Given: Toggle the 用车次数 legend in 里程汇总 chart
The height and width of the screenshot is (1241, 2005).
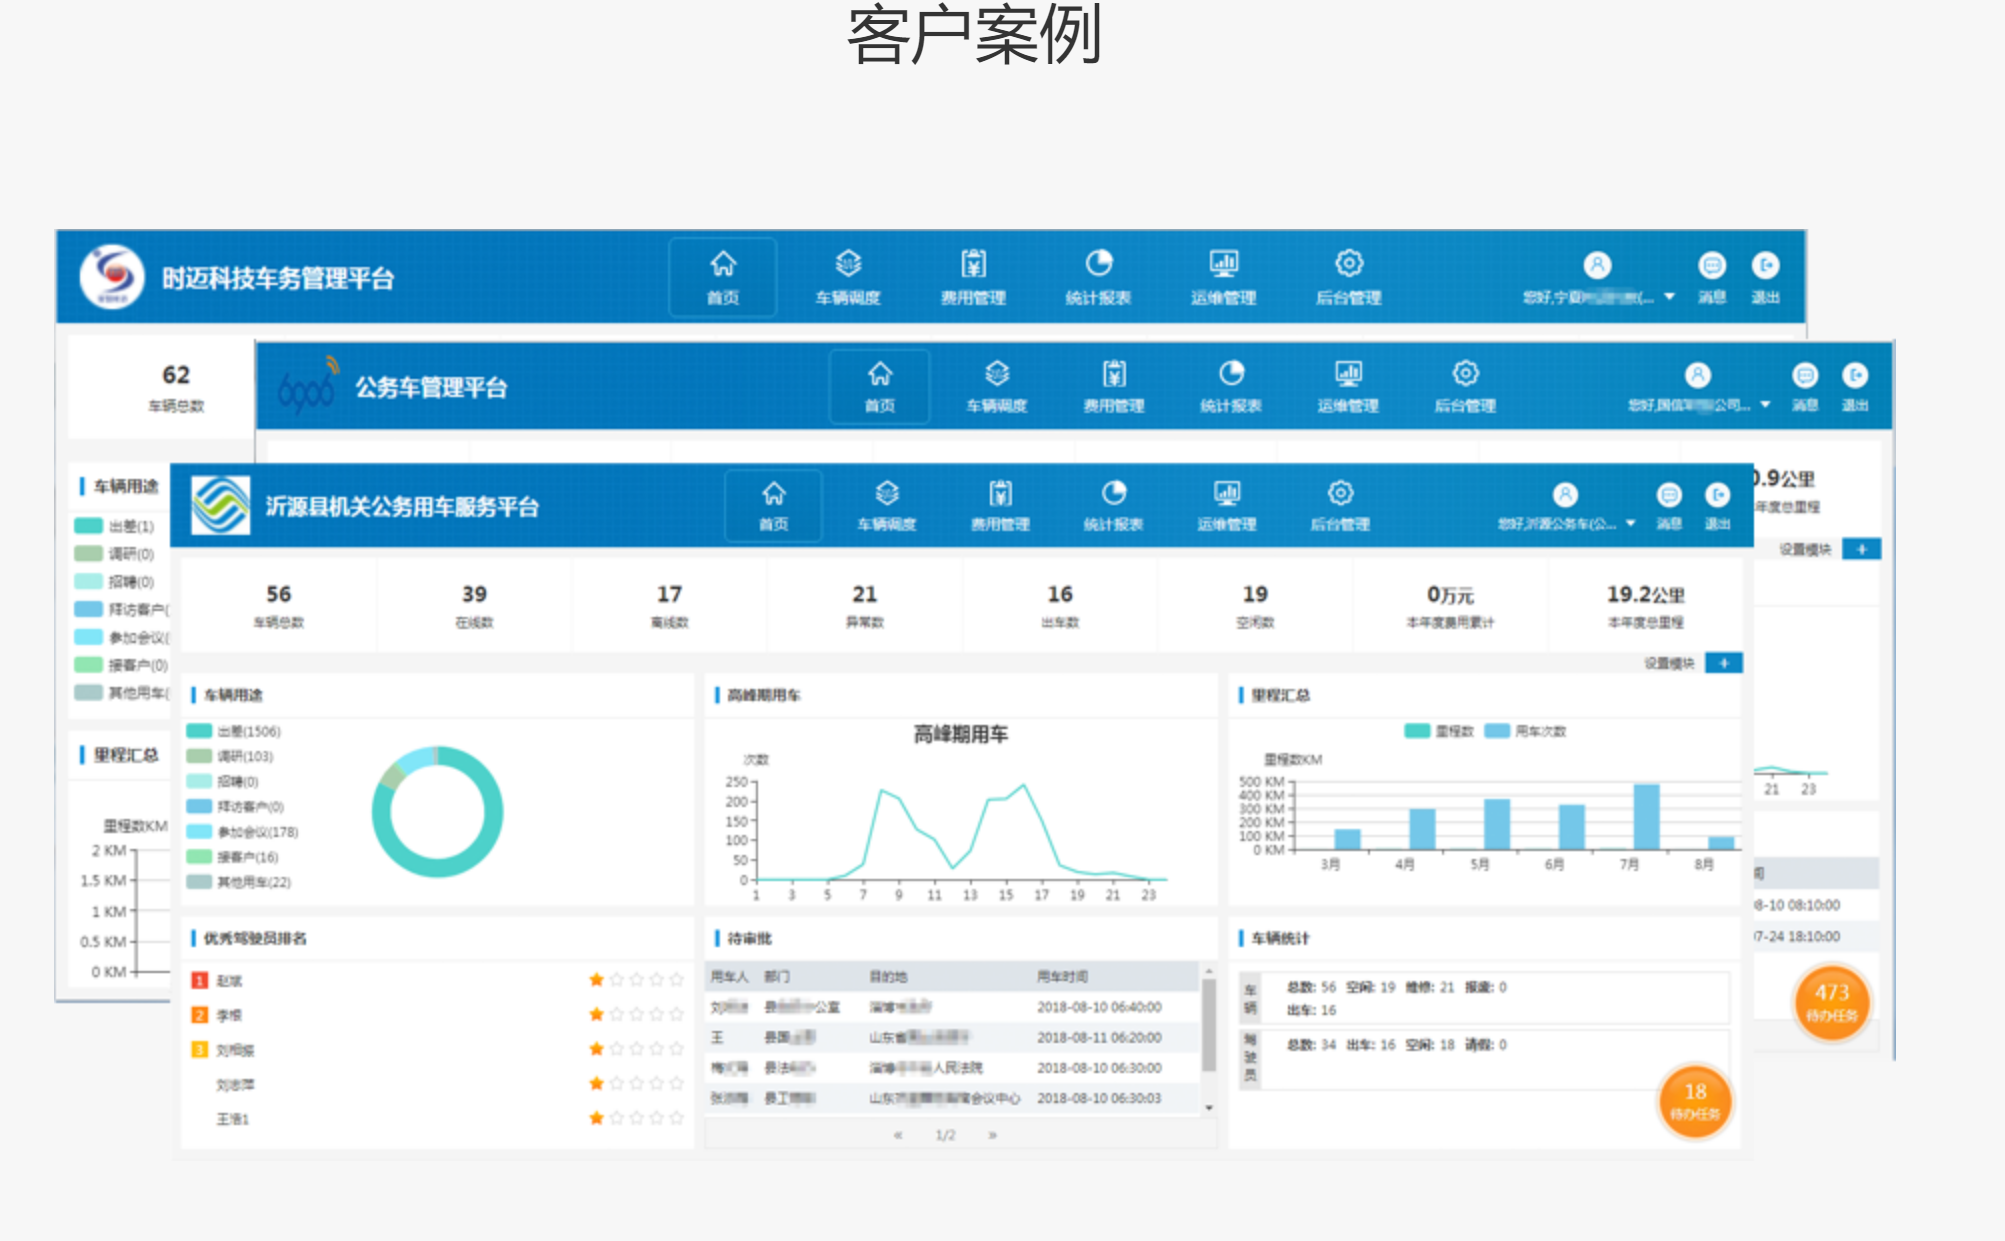Looking at the screenshot, I should [1497, 731].
